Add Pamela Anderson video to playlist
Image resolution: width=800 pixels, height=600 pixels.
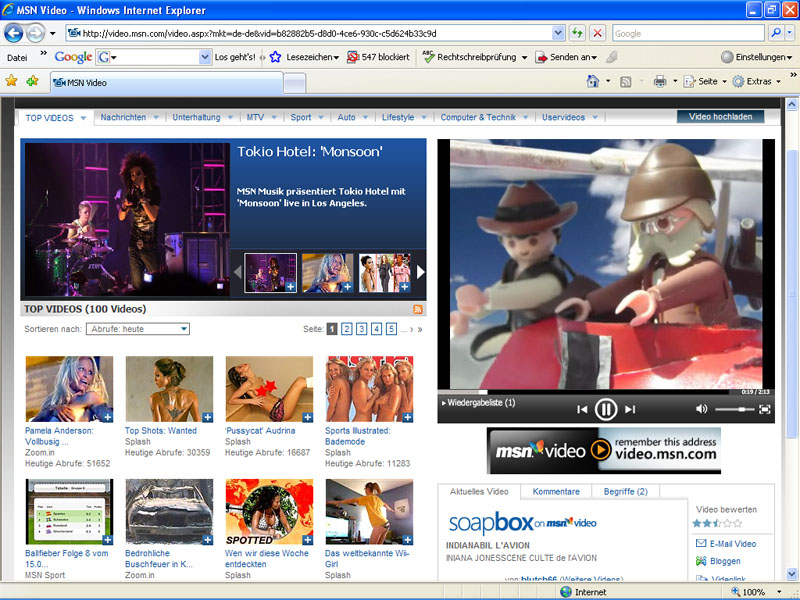point(107,416)
